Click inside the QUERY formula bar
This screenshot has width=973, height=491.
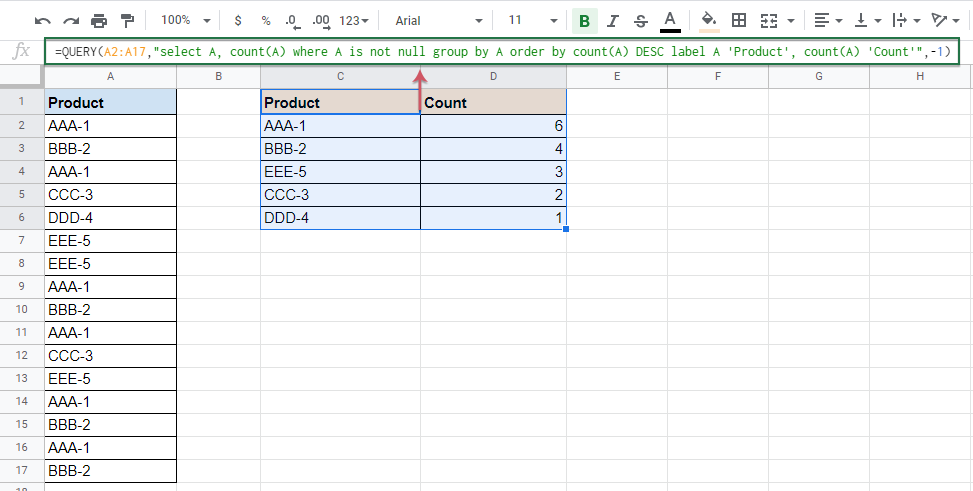coord(500,51)
